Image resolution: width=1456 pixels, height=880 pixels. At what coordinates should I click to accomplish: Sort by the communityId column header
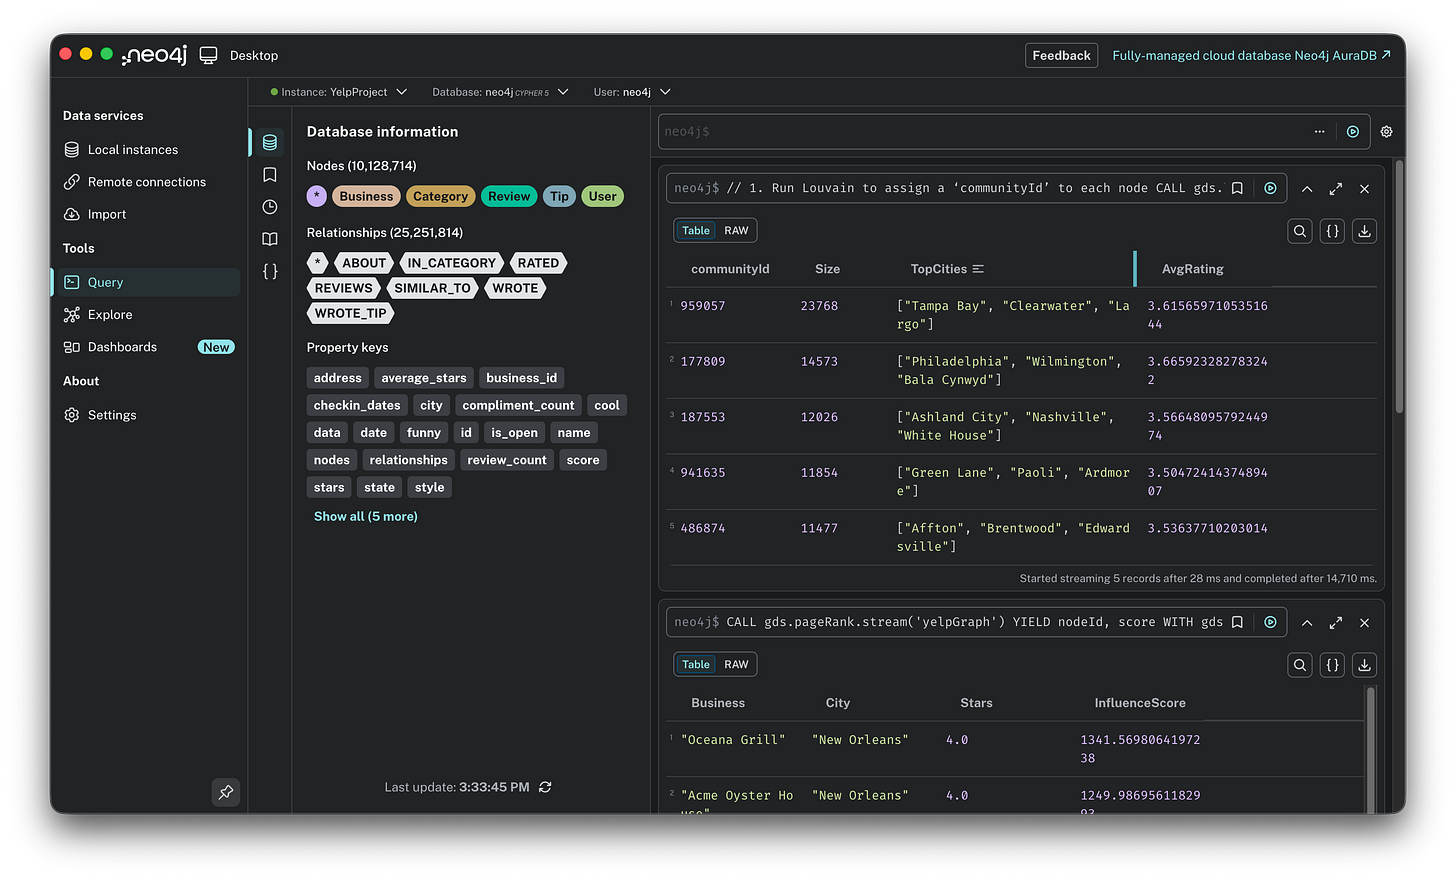pos(730,269)
